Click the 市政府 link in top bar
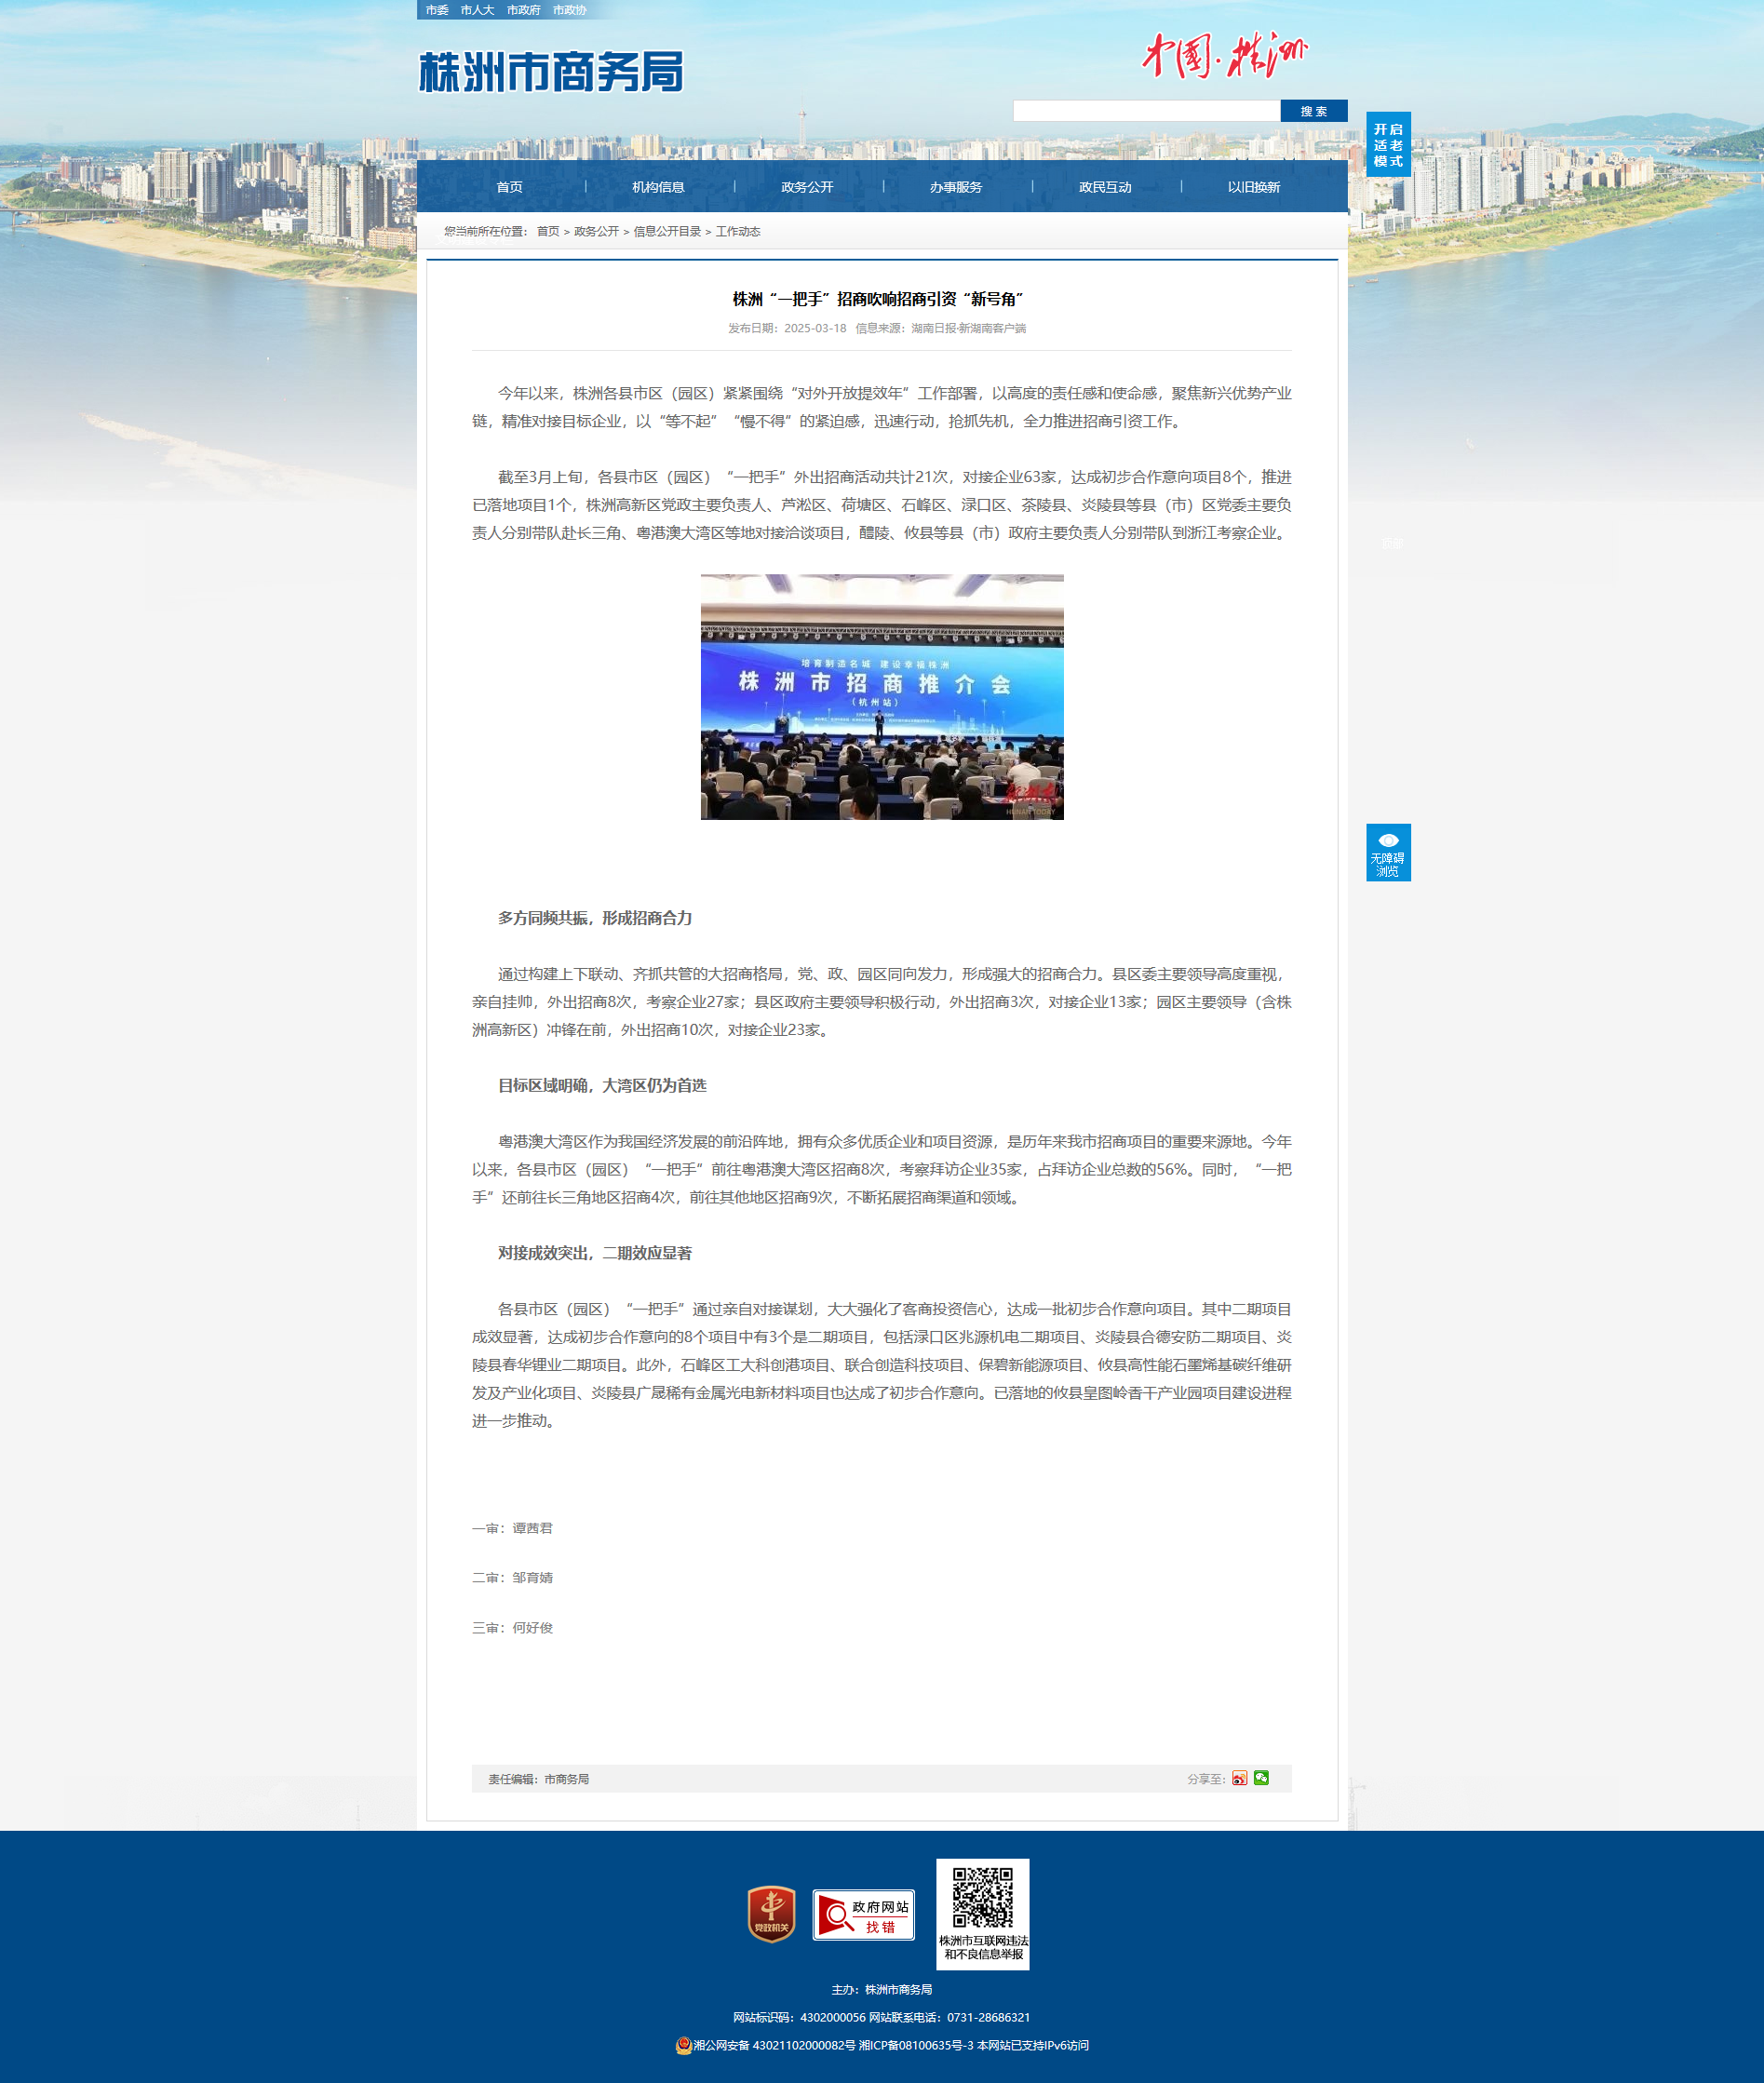 click(523, 10)
